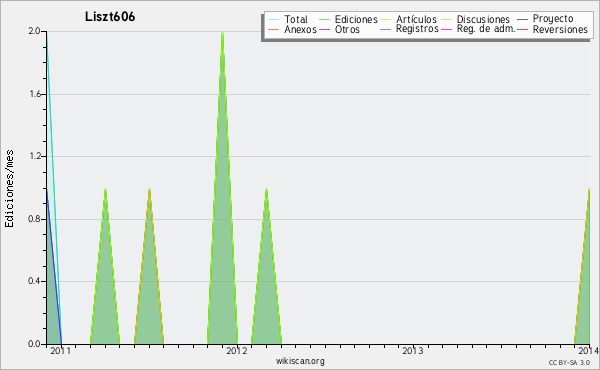600x370 pixels.
Task: Click the chart title Liszt606
Action: (110, 17)
